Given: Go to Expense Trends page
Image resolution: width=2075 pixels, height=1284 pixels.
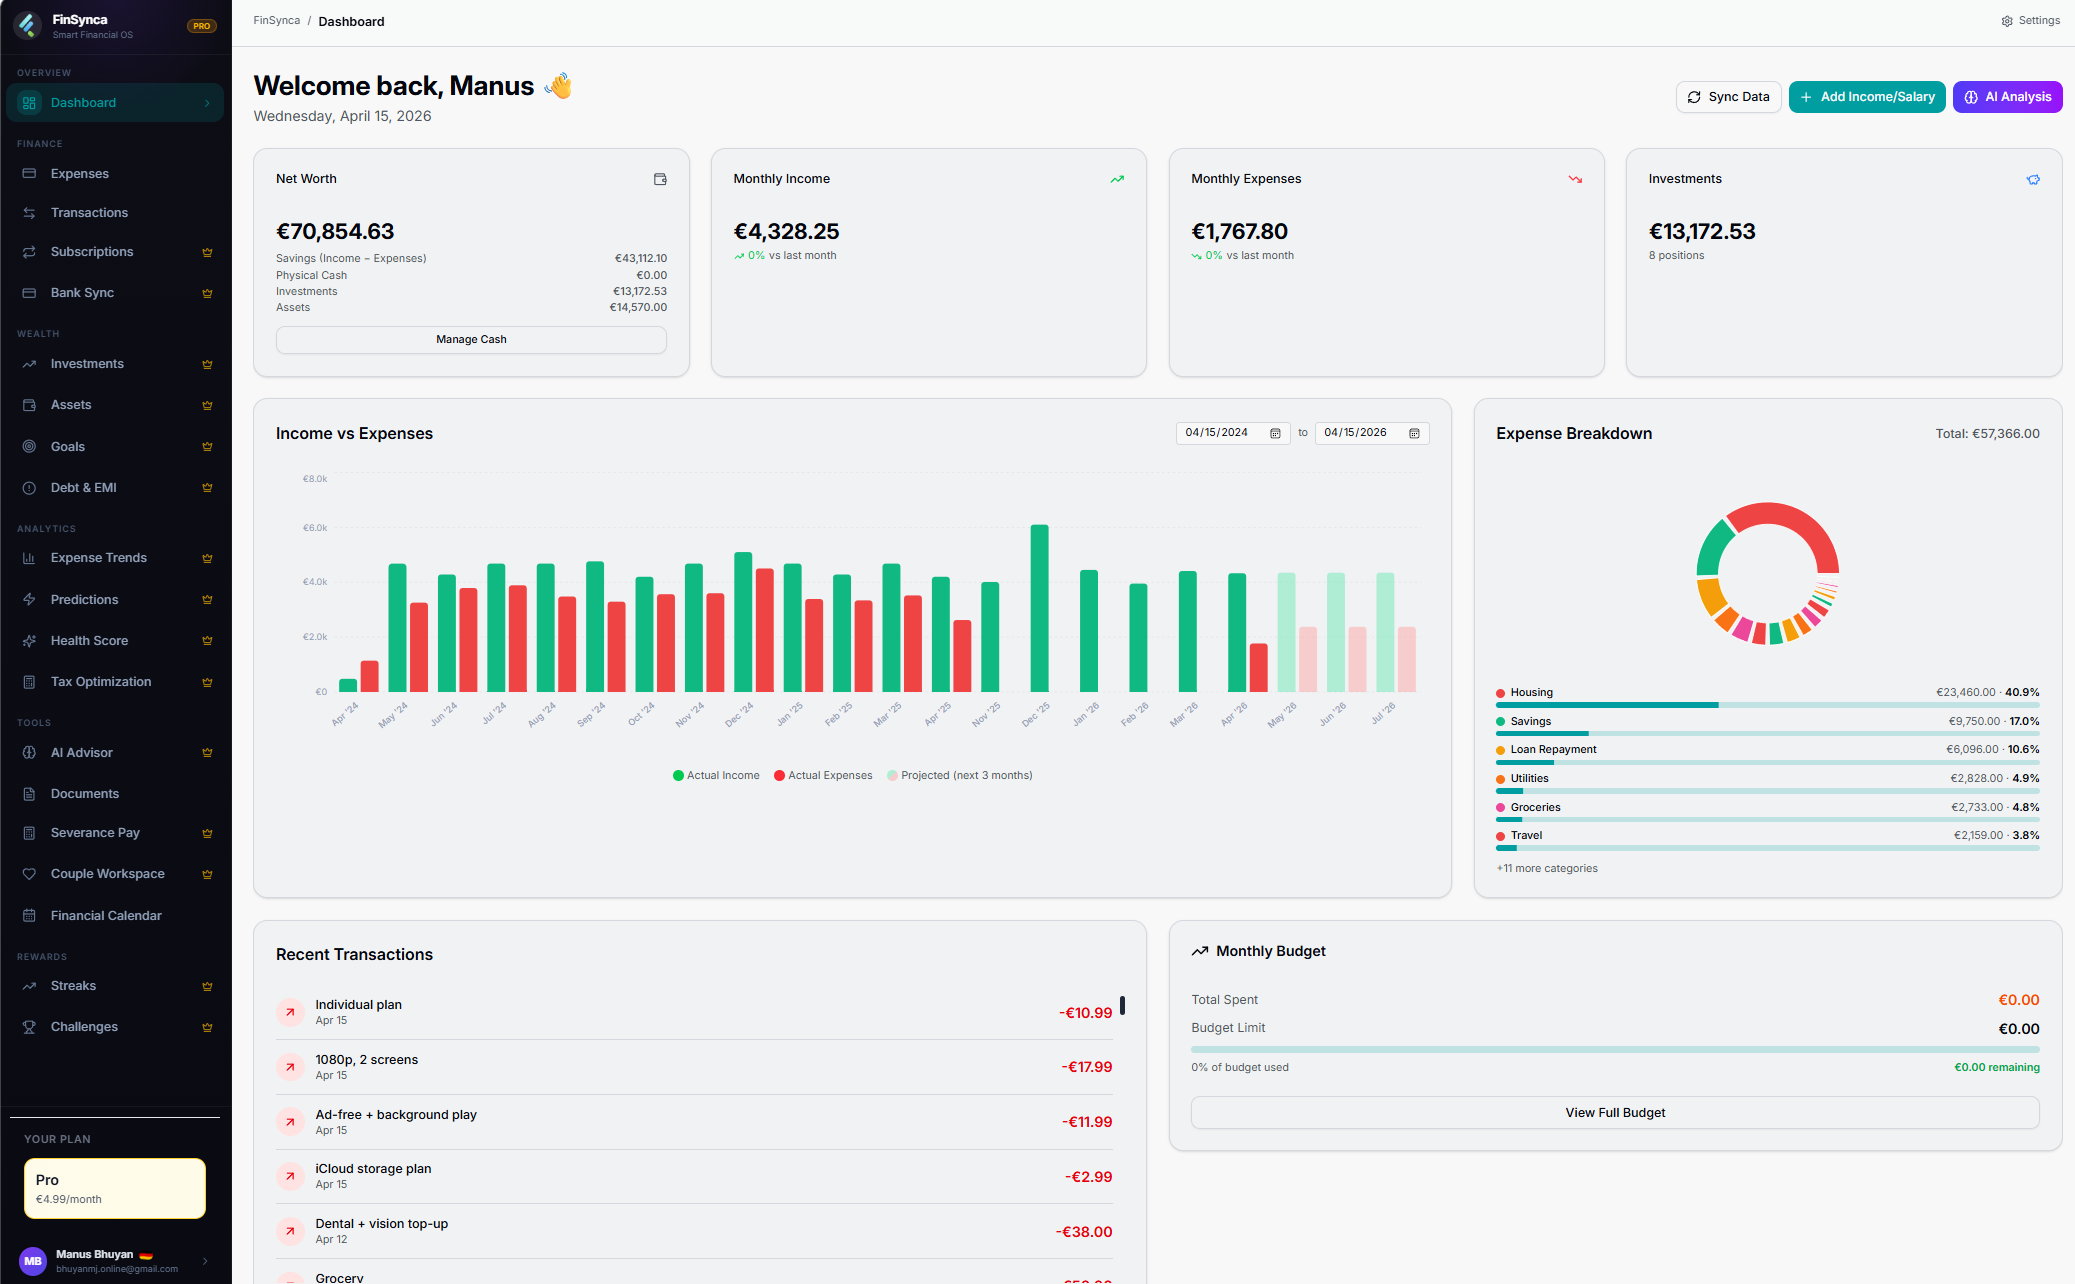Looking at the screenshot, I should [98, 558].
